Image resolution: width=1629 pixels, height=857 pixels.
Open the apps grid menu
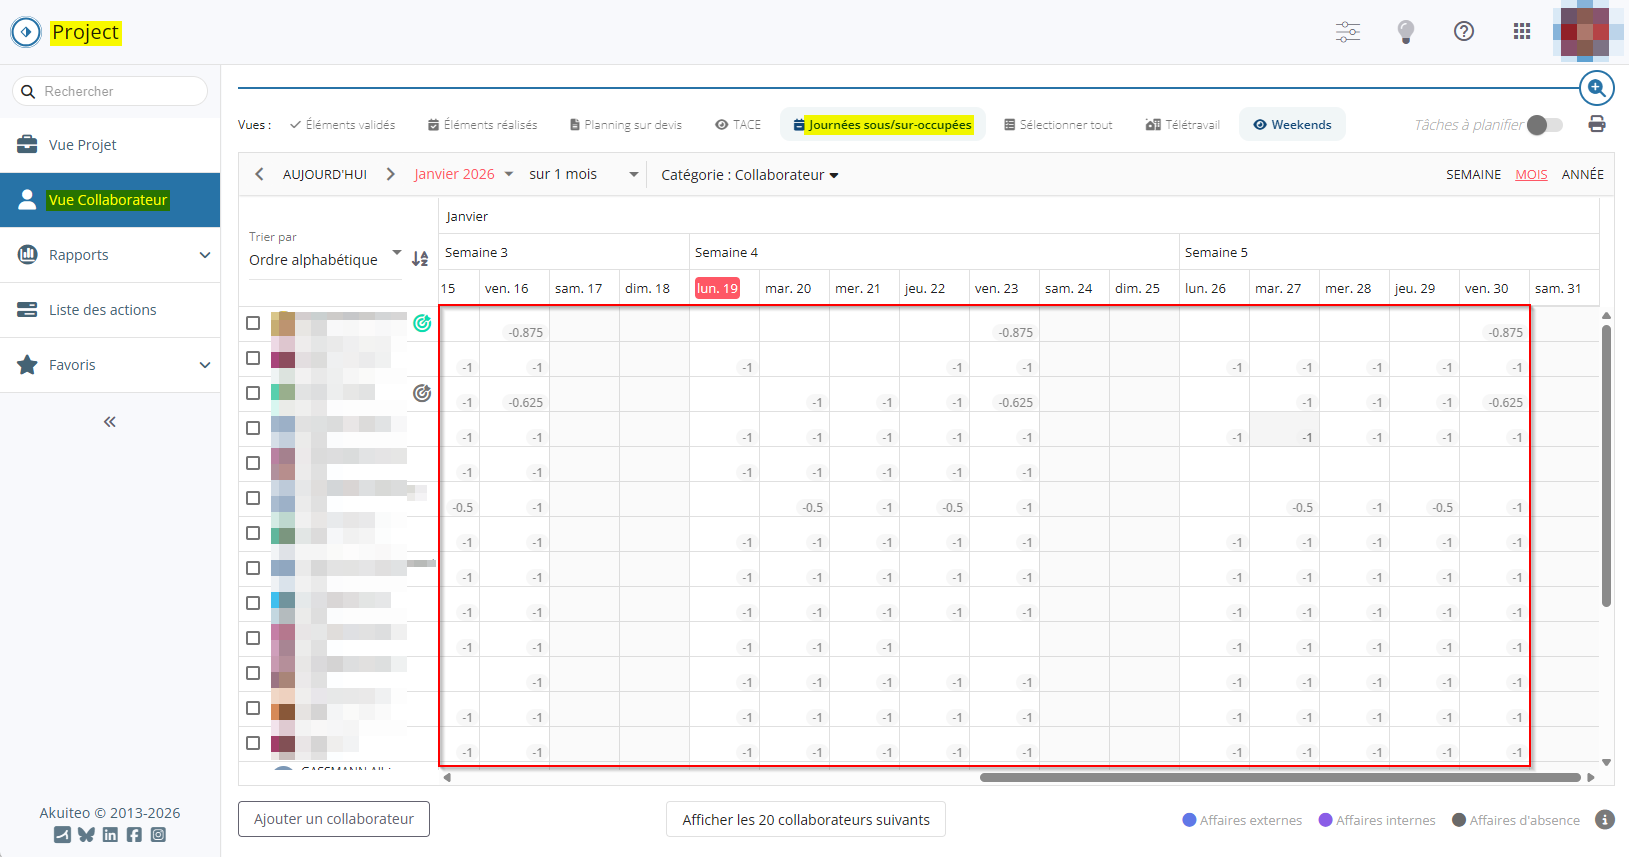click(1522, 32)
